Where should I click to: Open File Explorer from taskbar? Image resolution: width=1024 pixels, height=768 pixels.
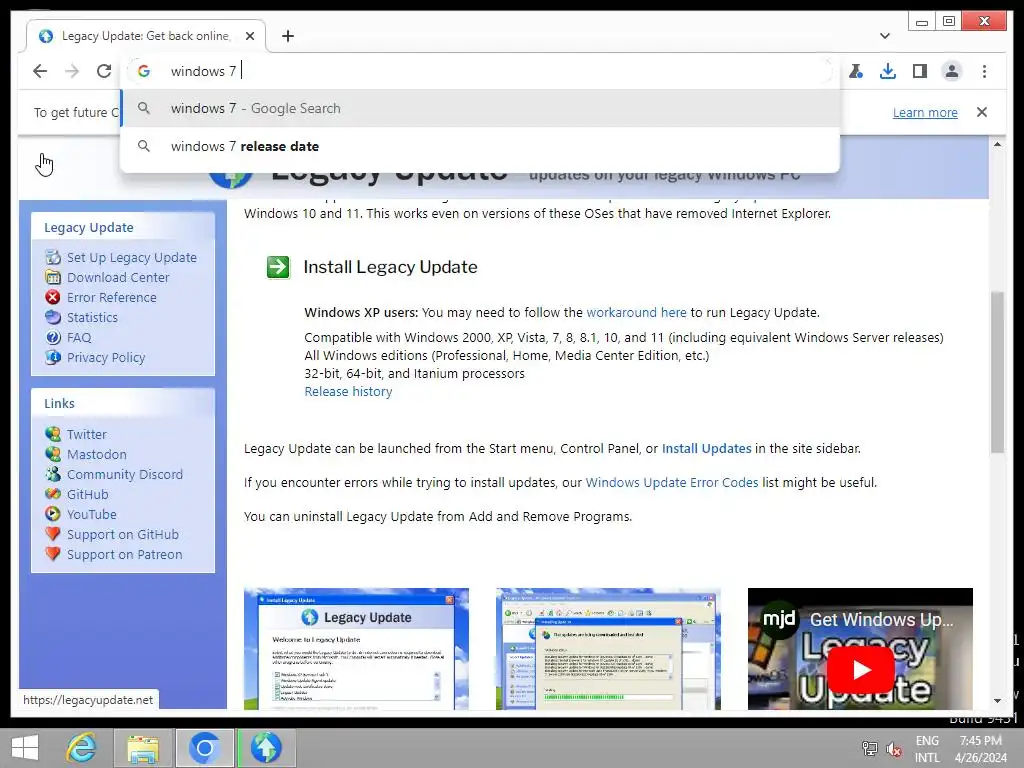(142, 748)
